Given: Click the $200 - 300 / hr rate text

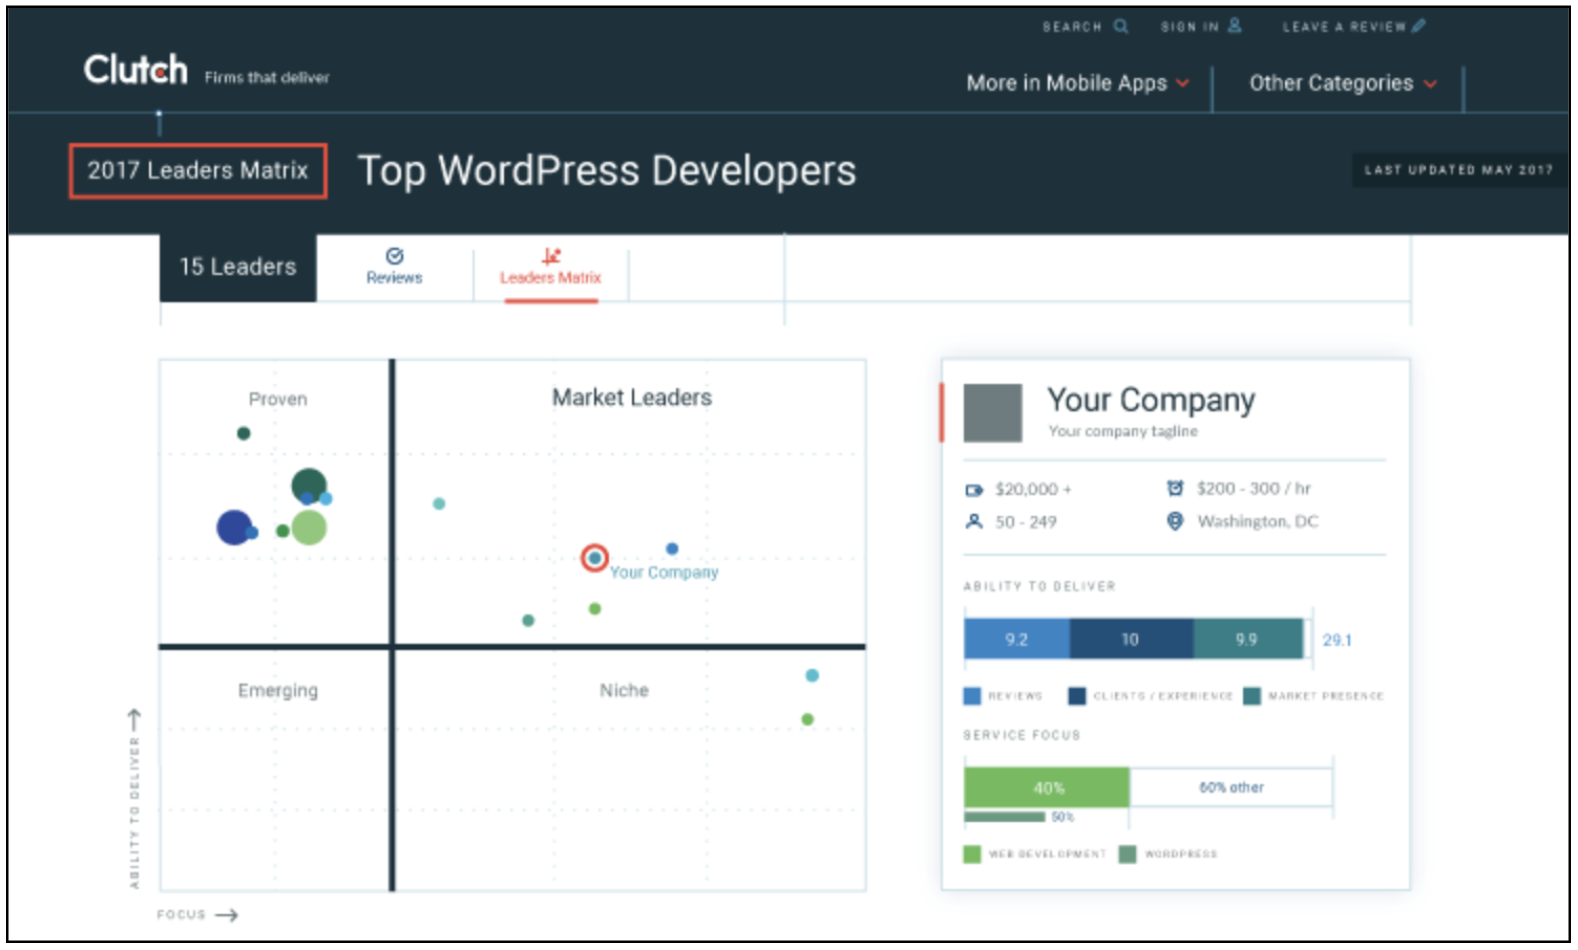Looking at the screenshot, I should [x=1254, y=488].
